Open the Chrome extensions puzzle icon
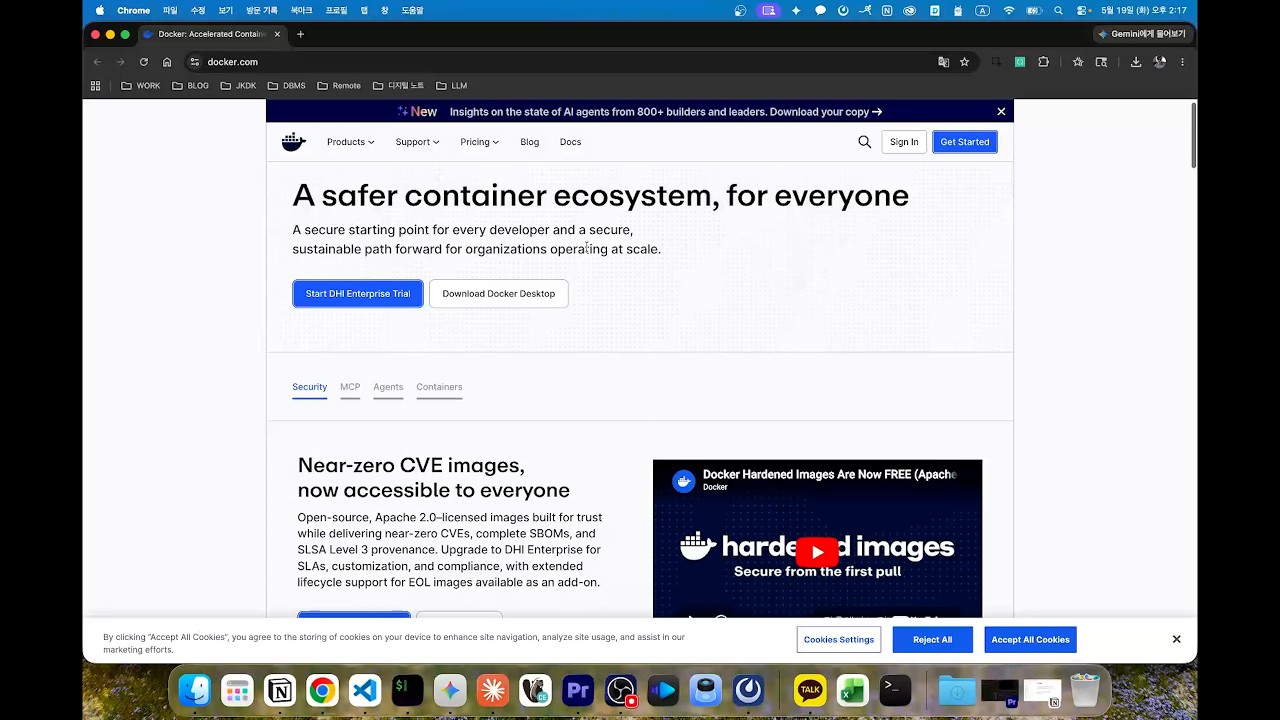 1043,62
